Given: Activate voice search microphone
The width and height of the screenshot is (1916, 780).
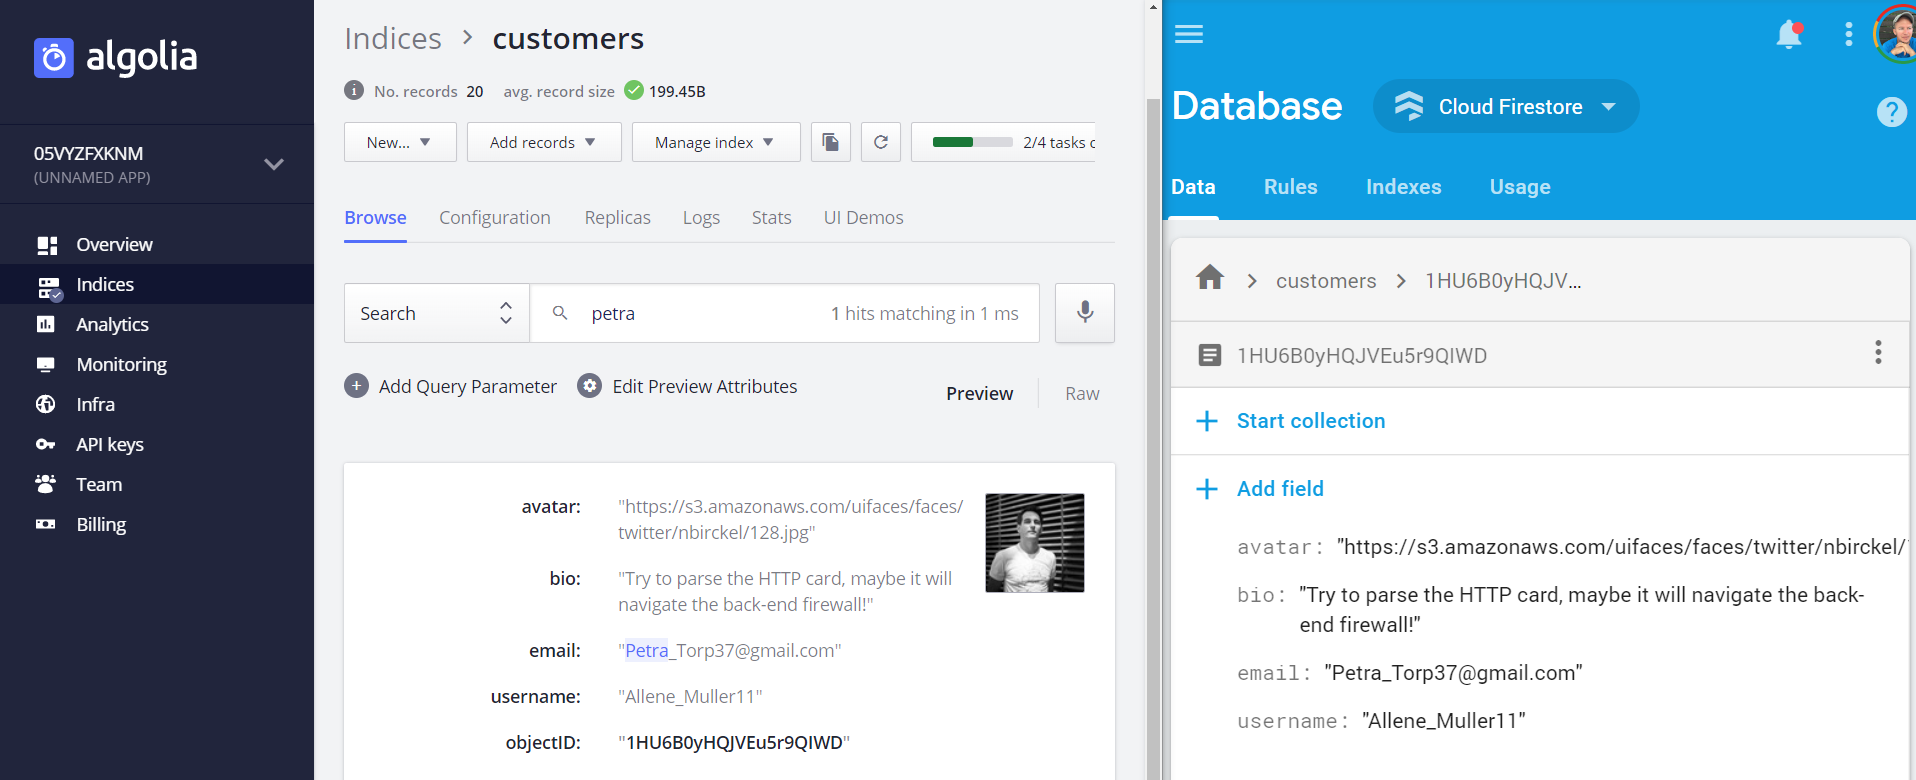Looking at the screenshot, I should coord(1084,313).
